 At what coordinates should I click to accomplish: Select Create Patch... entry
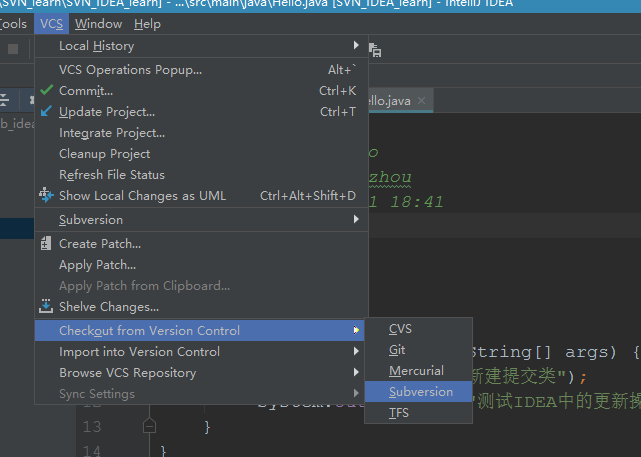202,244
